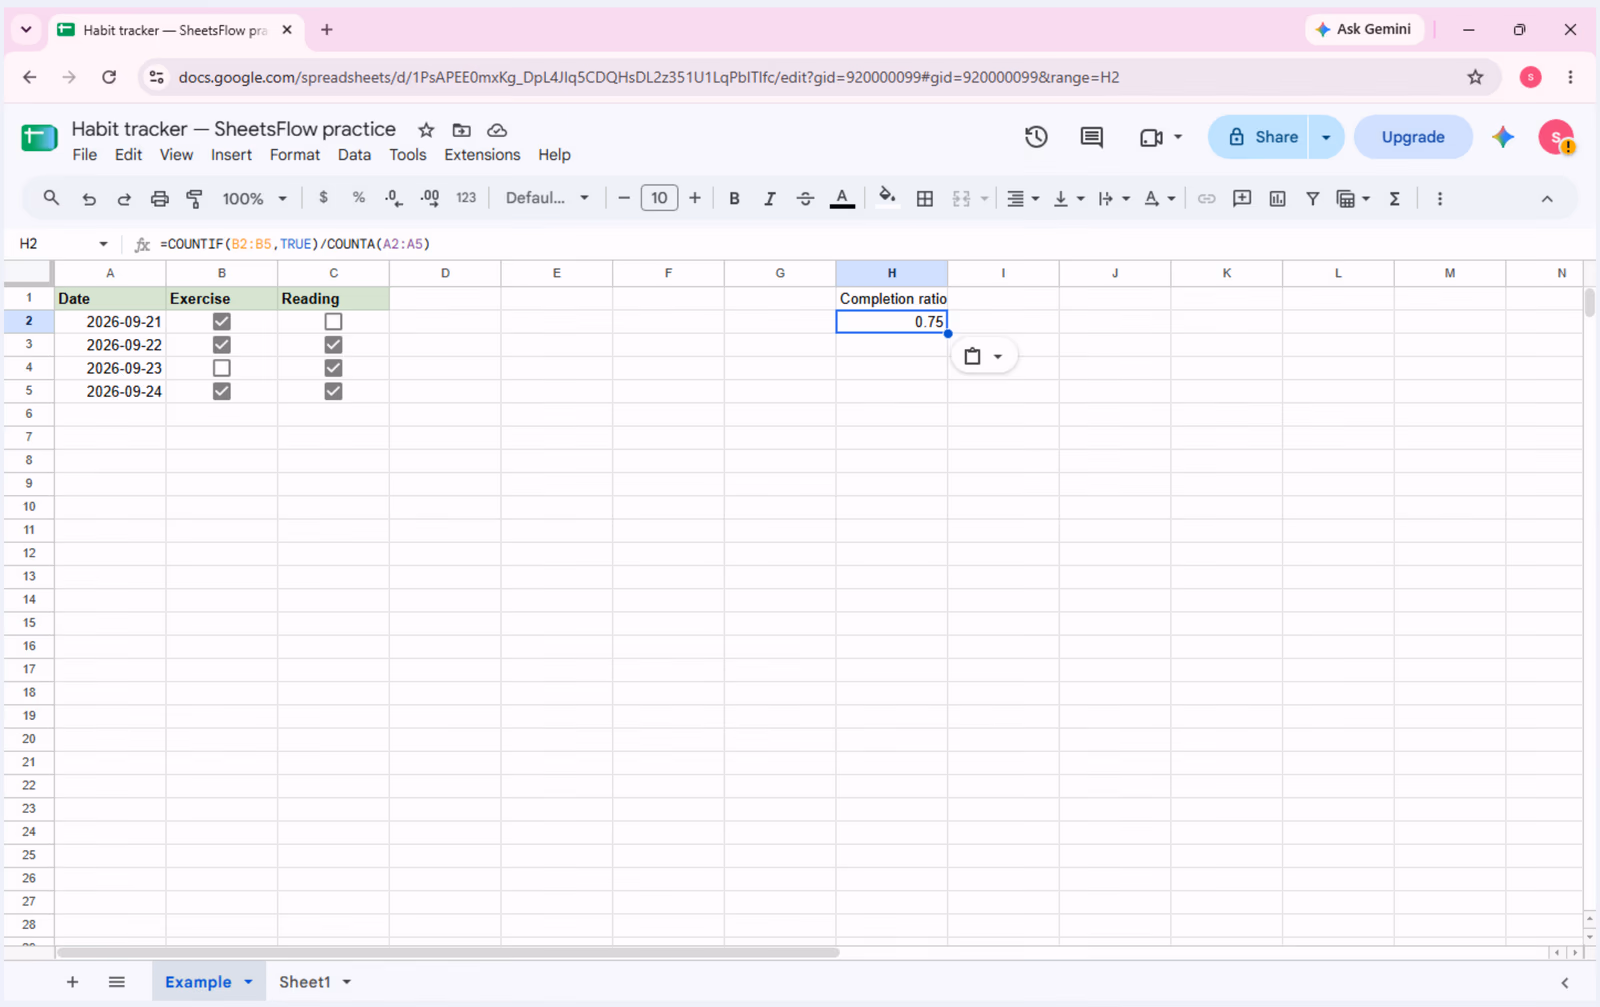Open the fill color picker

pos(887,198)
